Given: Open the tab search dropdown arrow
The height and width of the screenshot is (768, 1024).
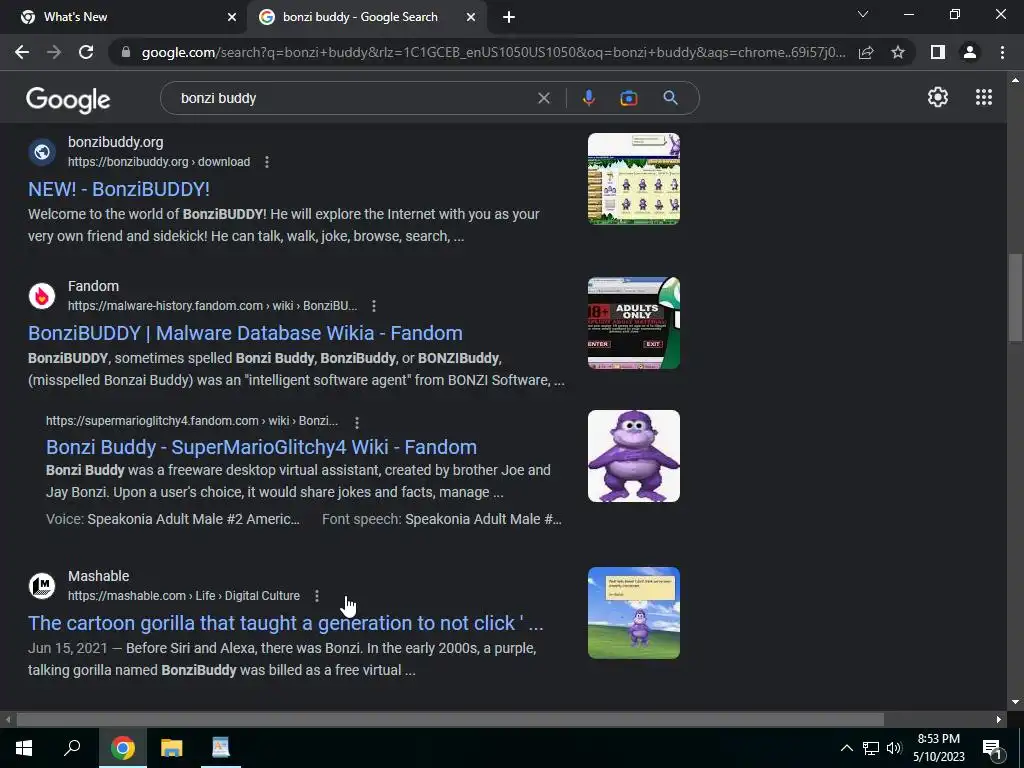Looking at the screenshot, I should 863,14.
